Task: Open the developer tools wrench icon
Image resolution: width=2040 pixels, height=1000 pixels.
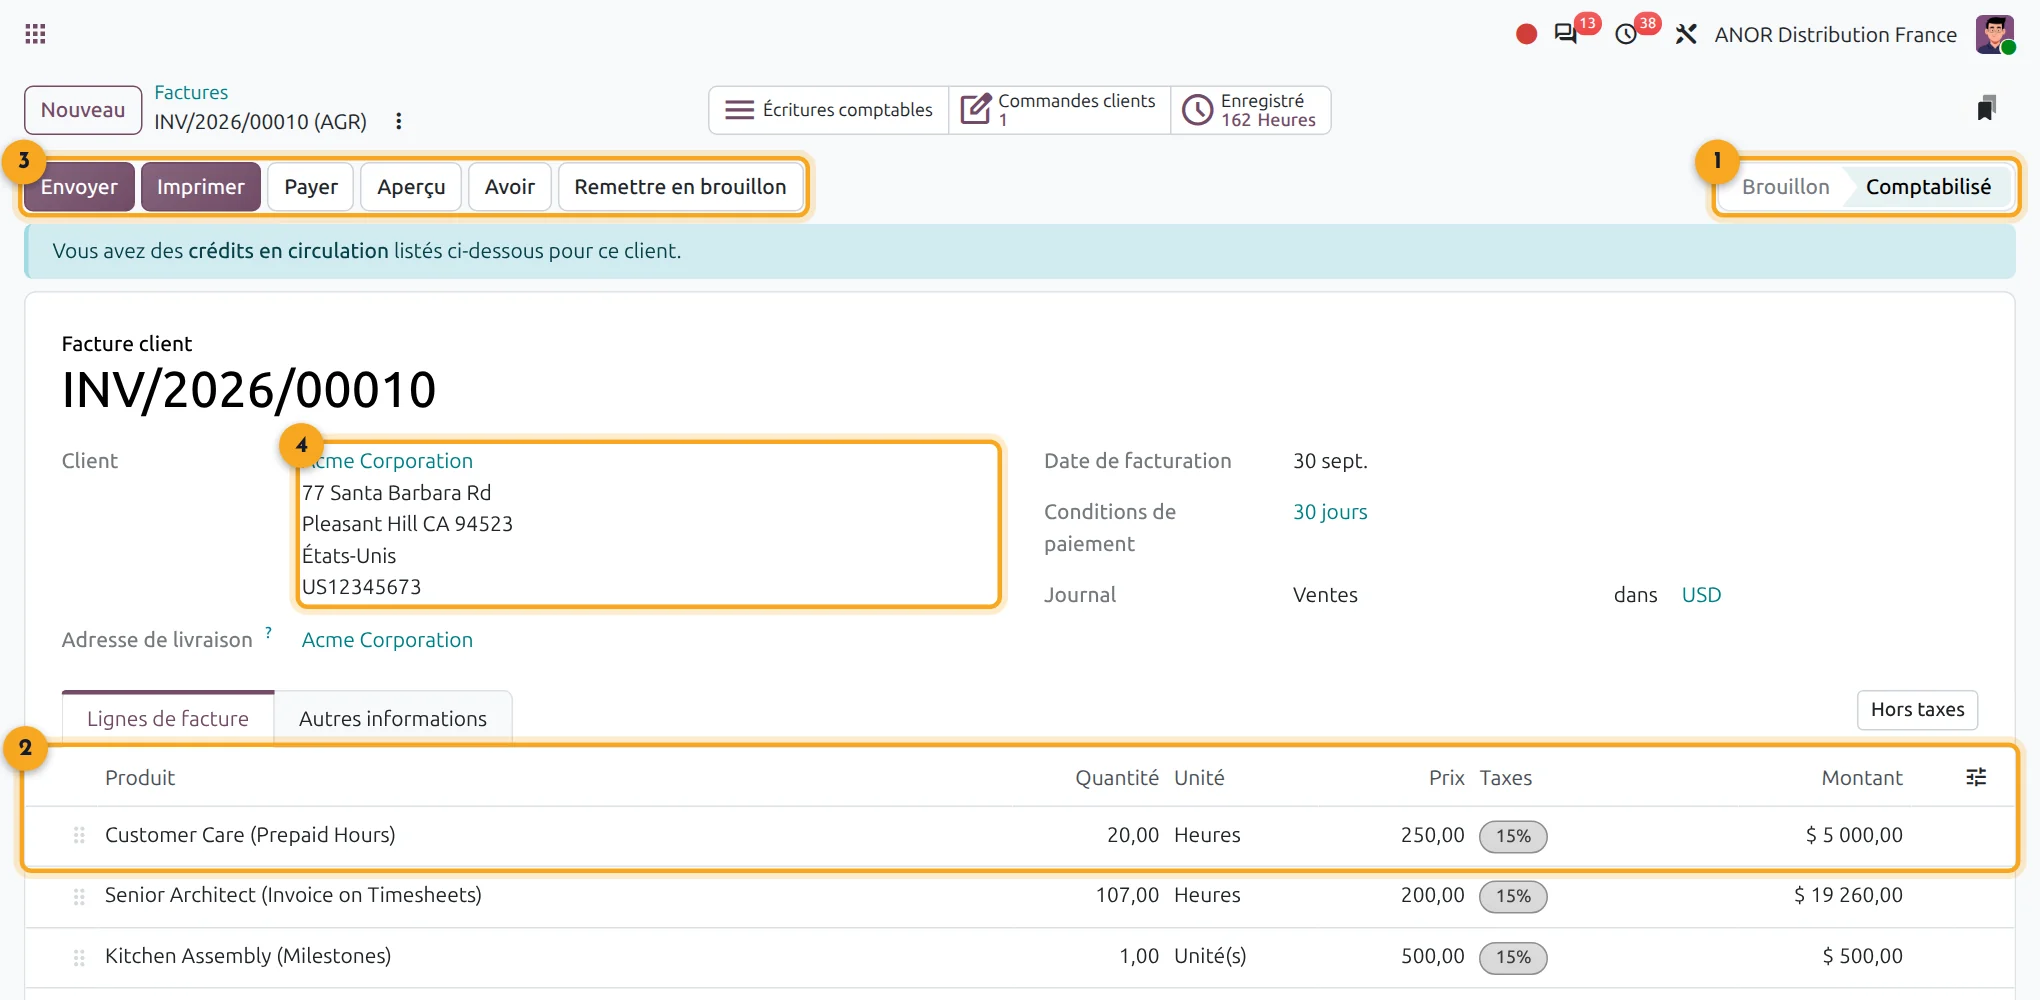Action: [x=1686, y=34]
